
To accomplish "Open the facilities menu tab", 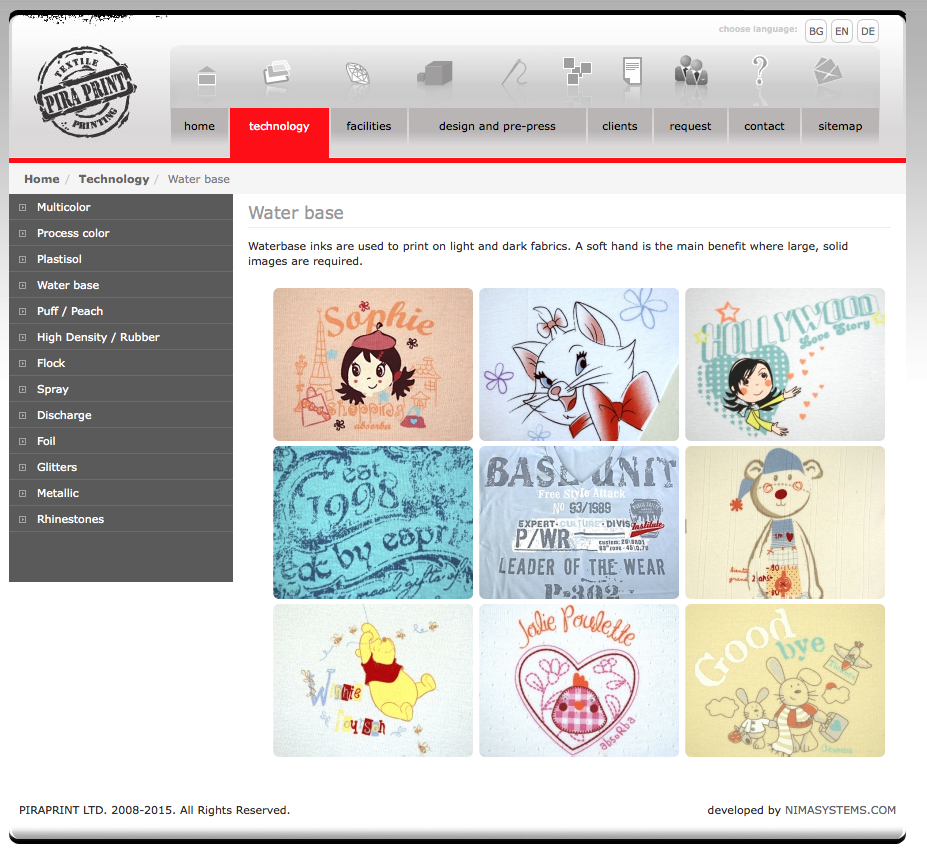I will [368, 127].
